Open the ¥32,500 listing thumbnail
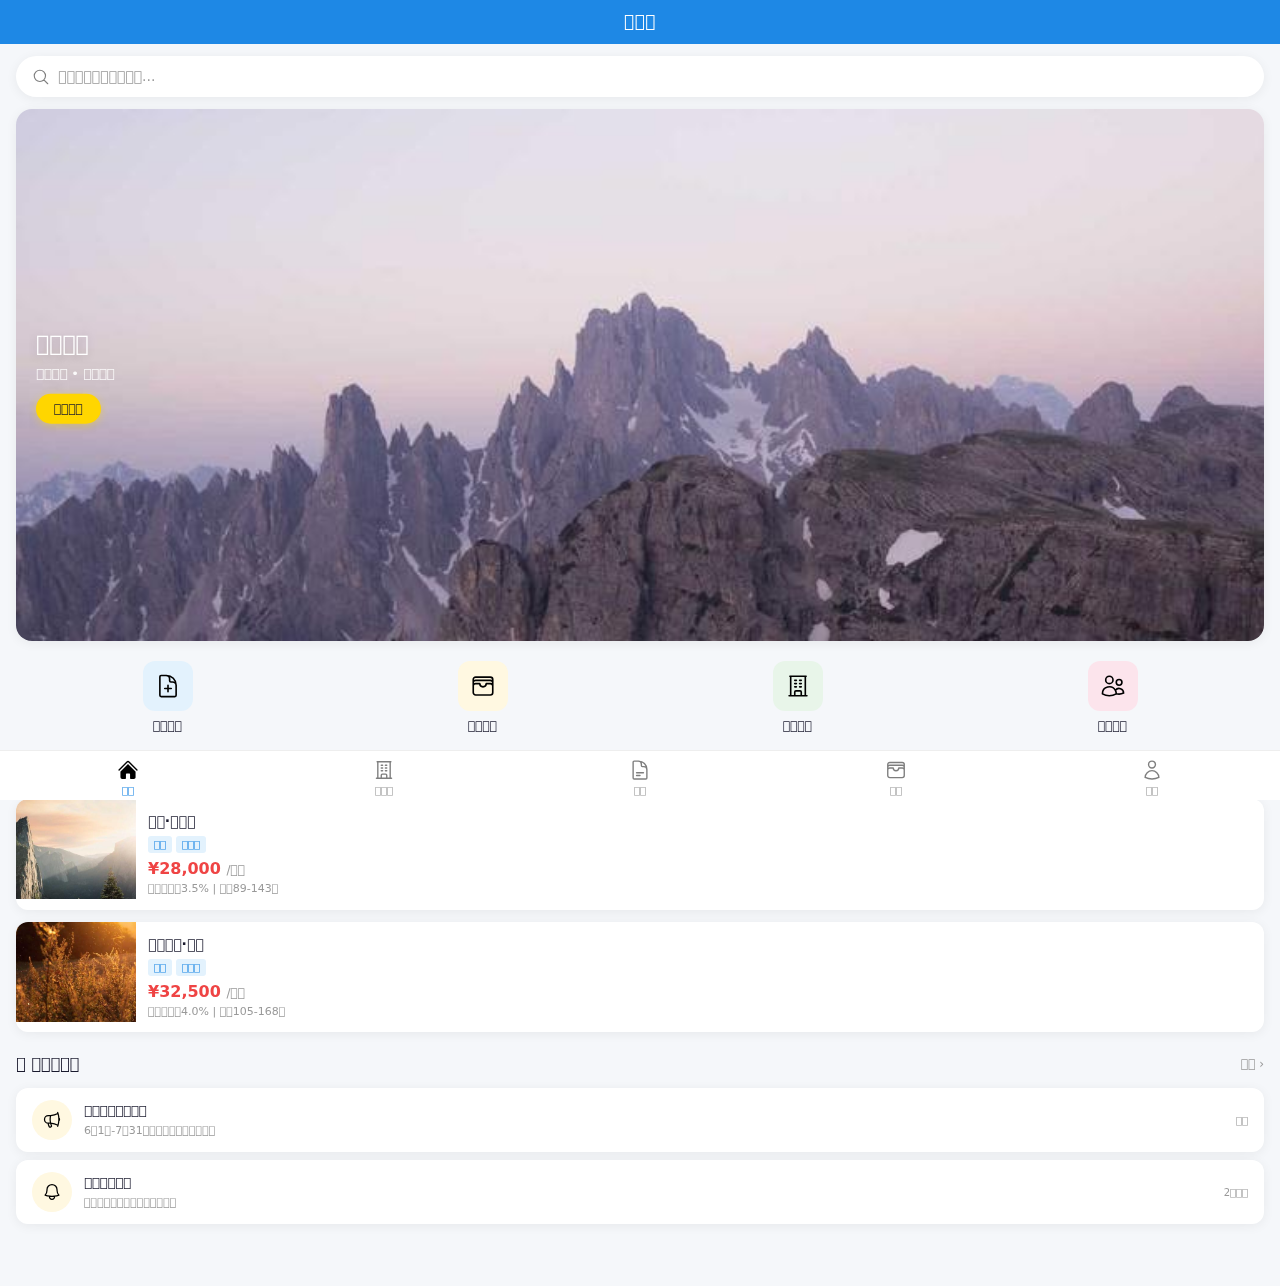Viewport: 1280px width, 1286px height. point(76,972)
